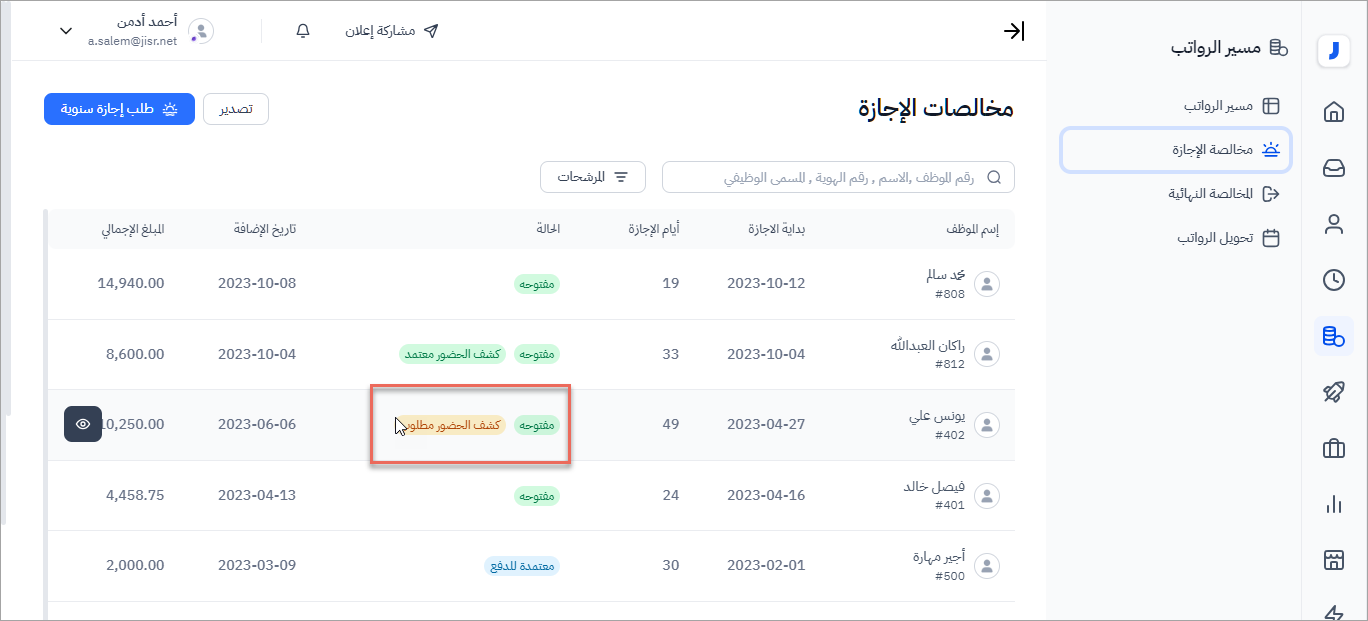Open the home icon in sidebar
The height and width of the screenshot is (621, 1368).
[x=1333, y=112]
